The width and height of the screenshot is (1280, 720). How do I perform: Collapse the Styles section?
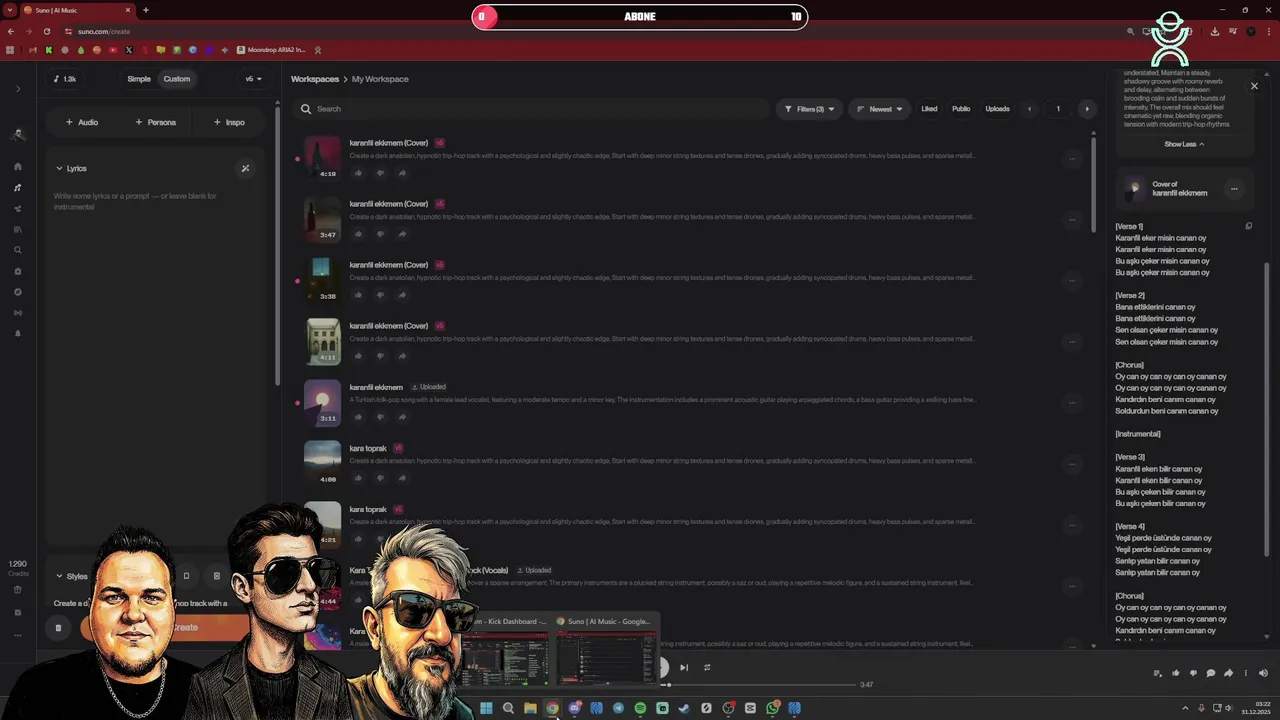71,576
